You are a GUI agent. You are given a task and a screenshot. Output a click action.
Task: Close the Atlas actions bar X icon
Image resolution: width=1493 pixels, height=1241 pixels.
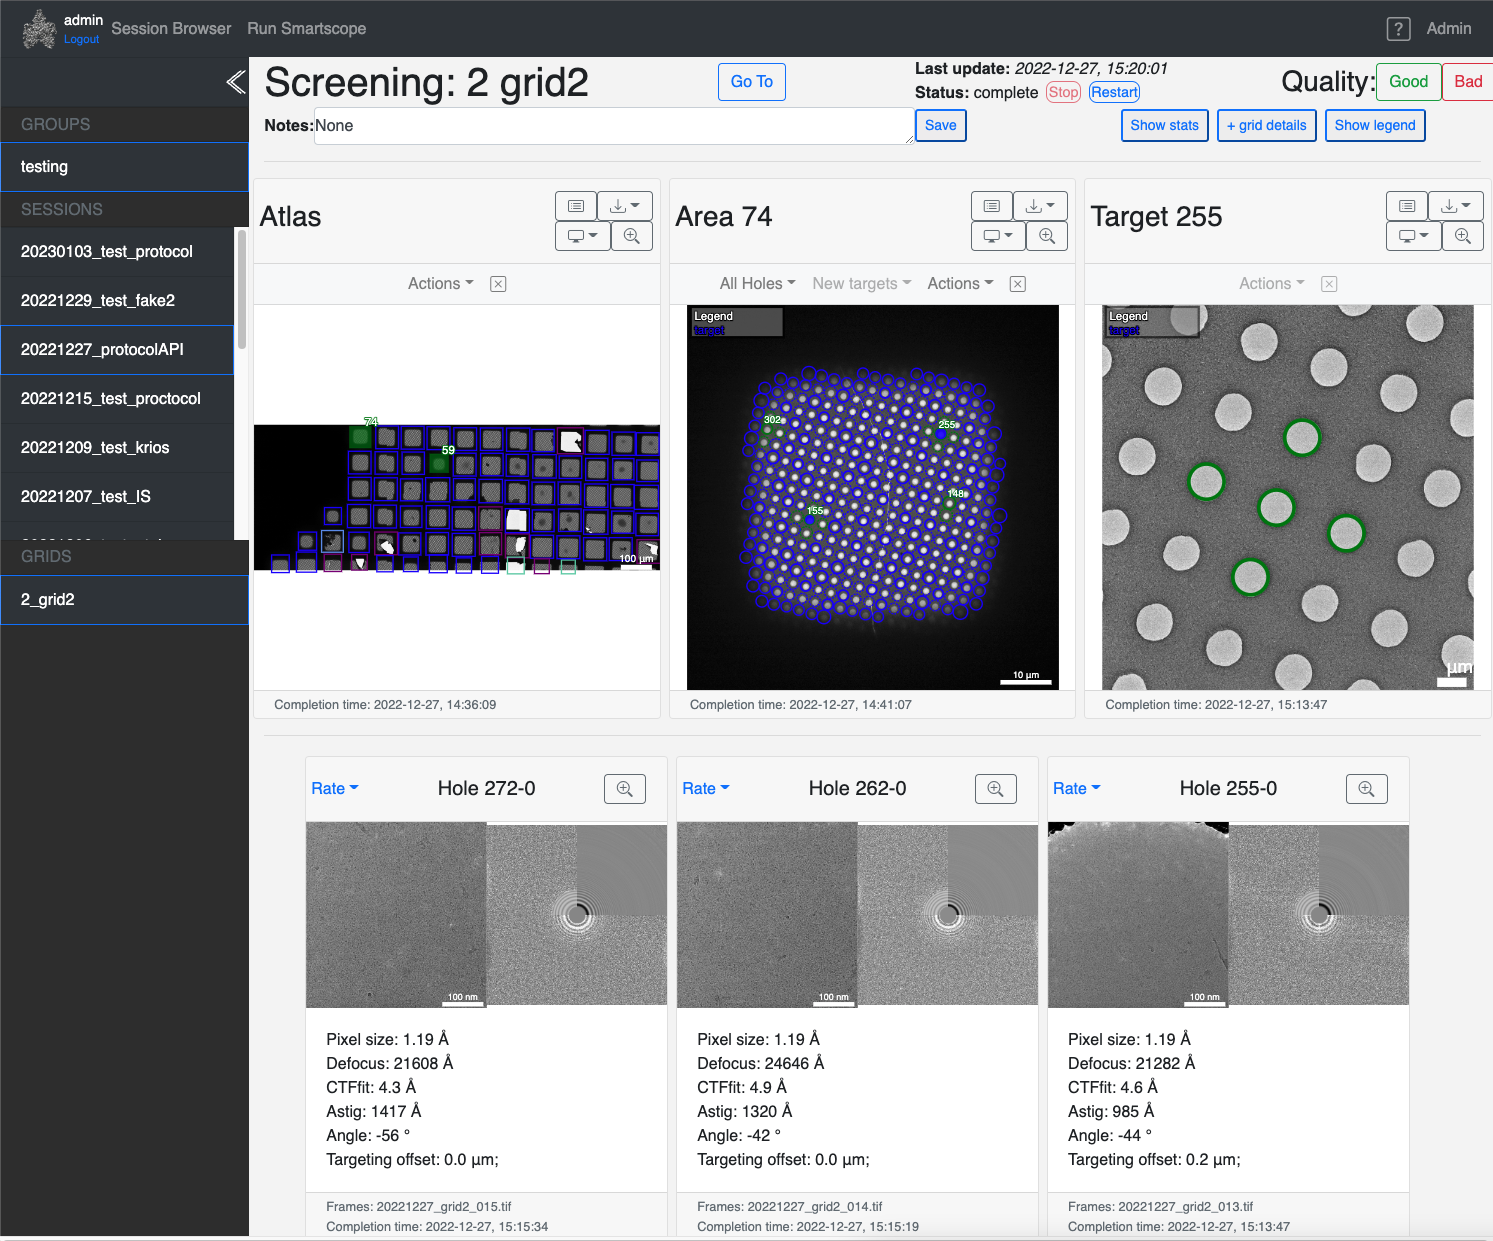[x=498, y=284]
